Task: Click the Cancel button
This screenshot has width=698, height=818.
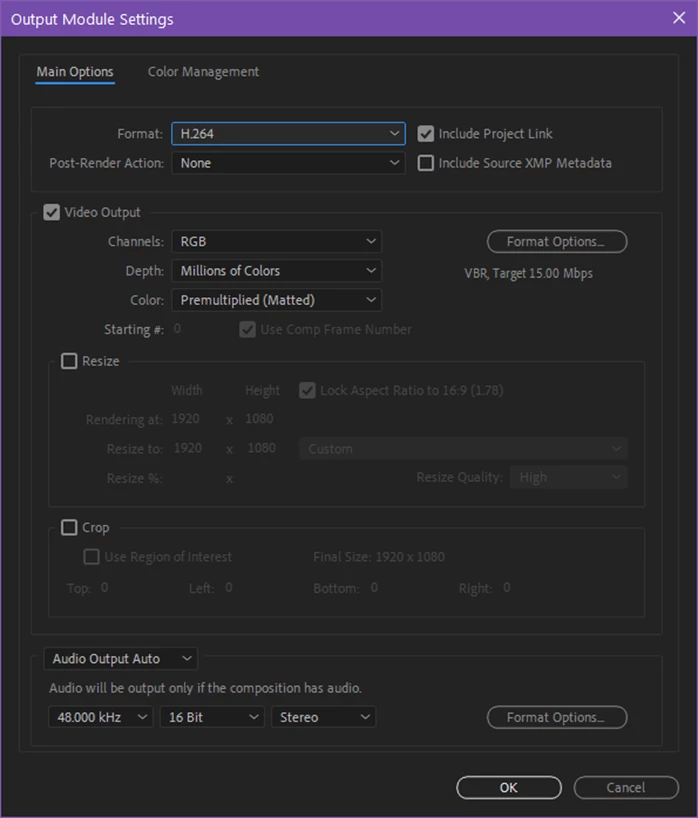Action: [x=626, y=787]
